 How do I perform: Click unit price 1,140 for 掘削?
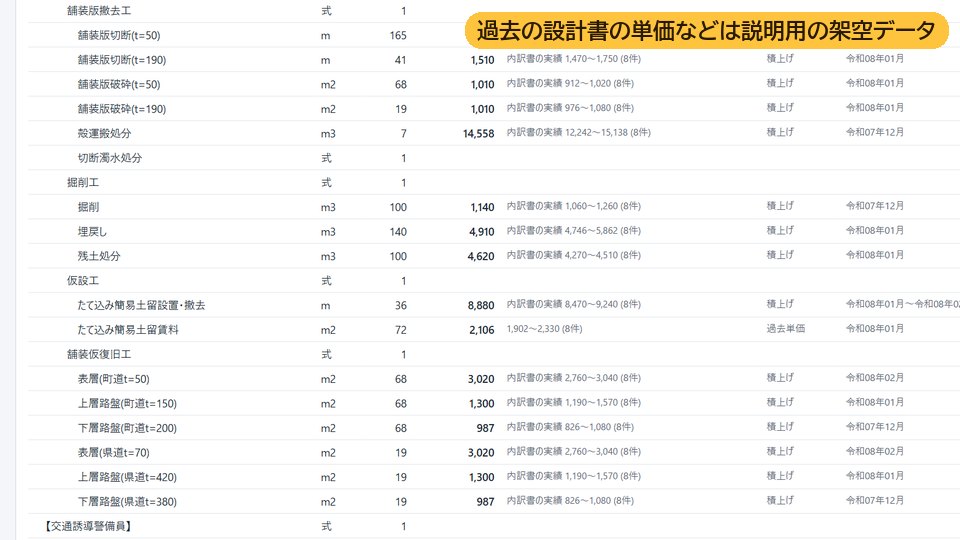click(x=482, y=207)
